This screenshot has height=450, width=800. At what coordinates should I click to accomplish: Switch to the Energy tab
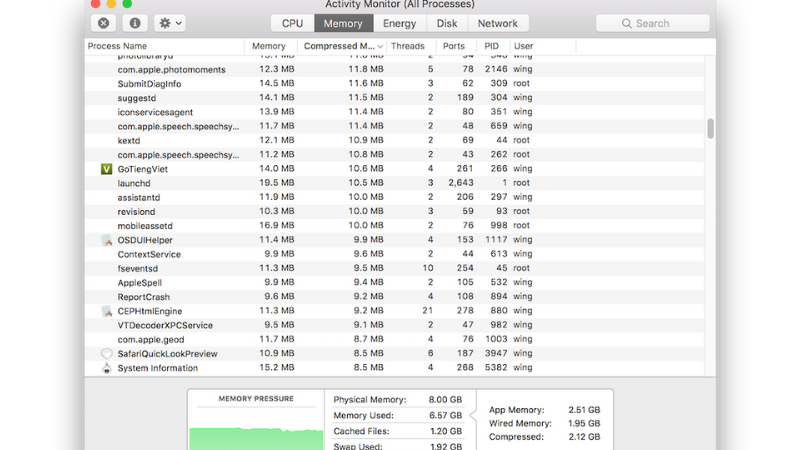(x=399, y=23)
